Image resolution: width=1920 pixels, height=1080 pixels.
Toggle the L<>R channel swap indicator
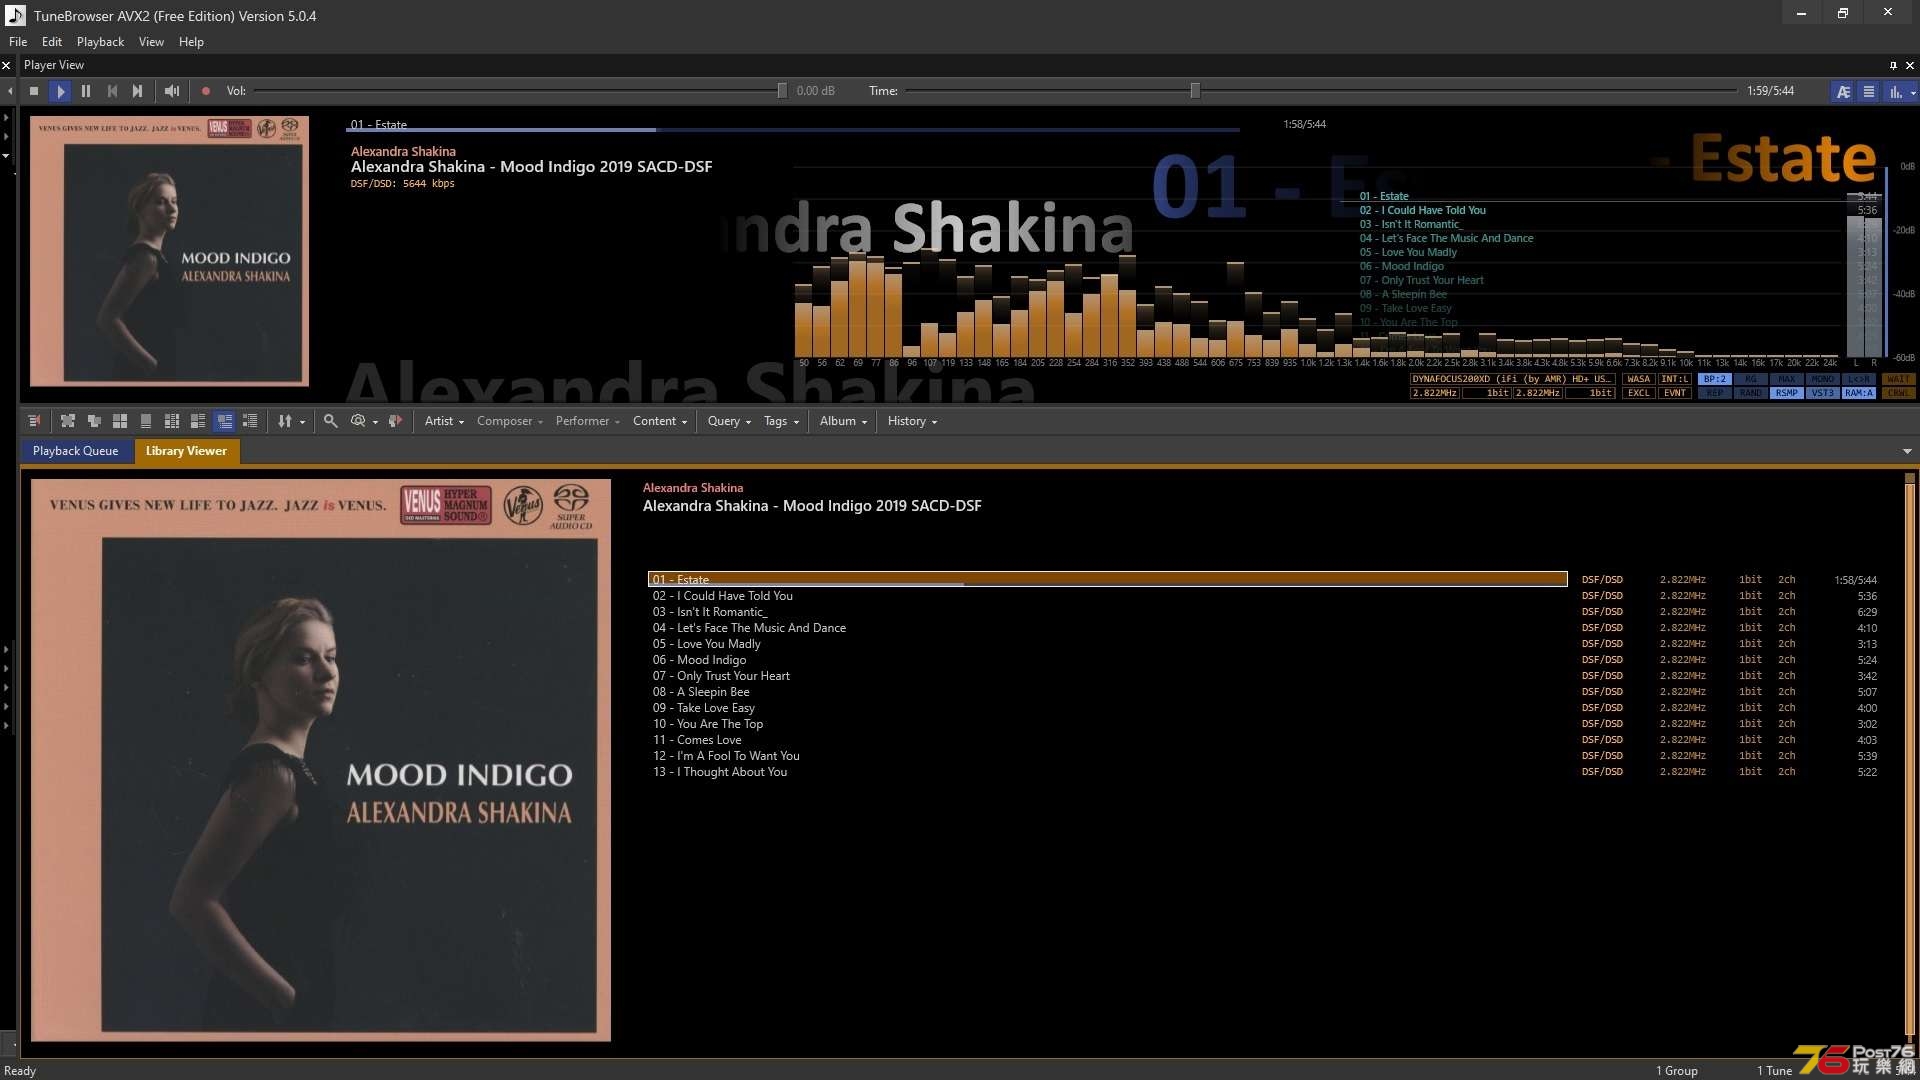(1859, 379)
